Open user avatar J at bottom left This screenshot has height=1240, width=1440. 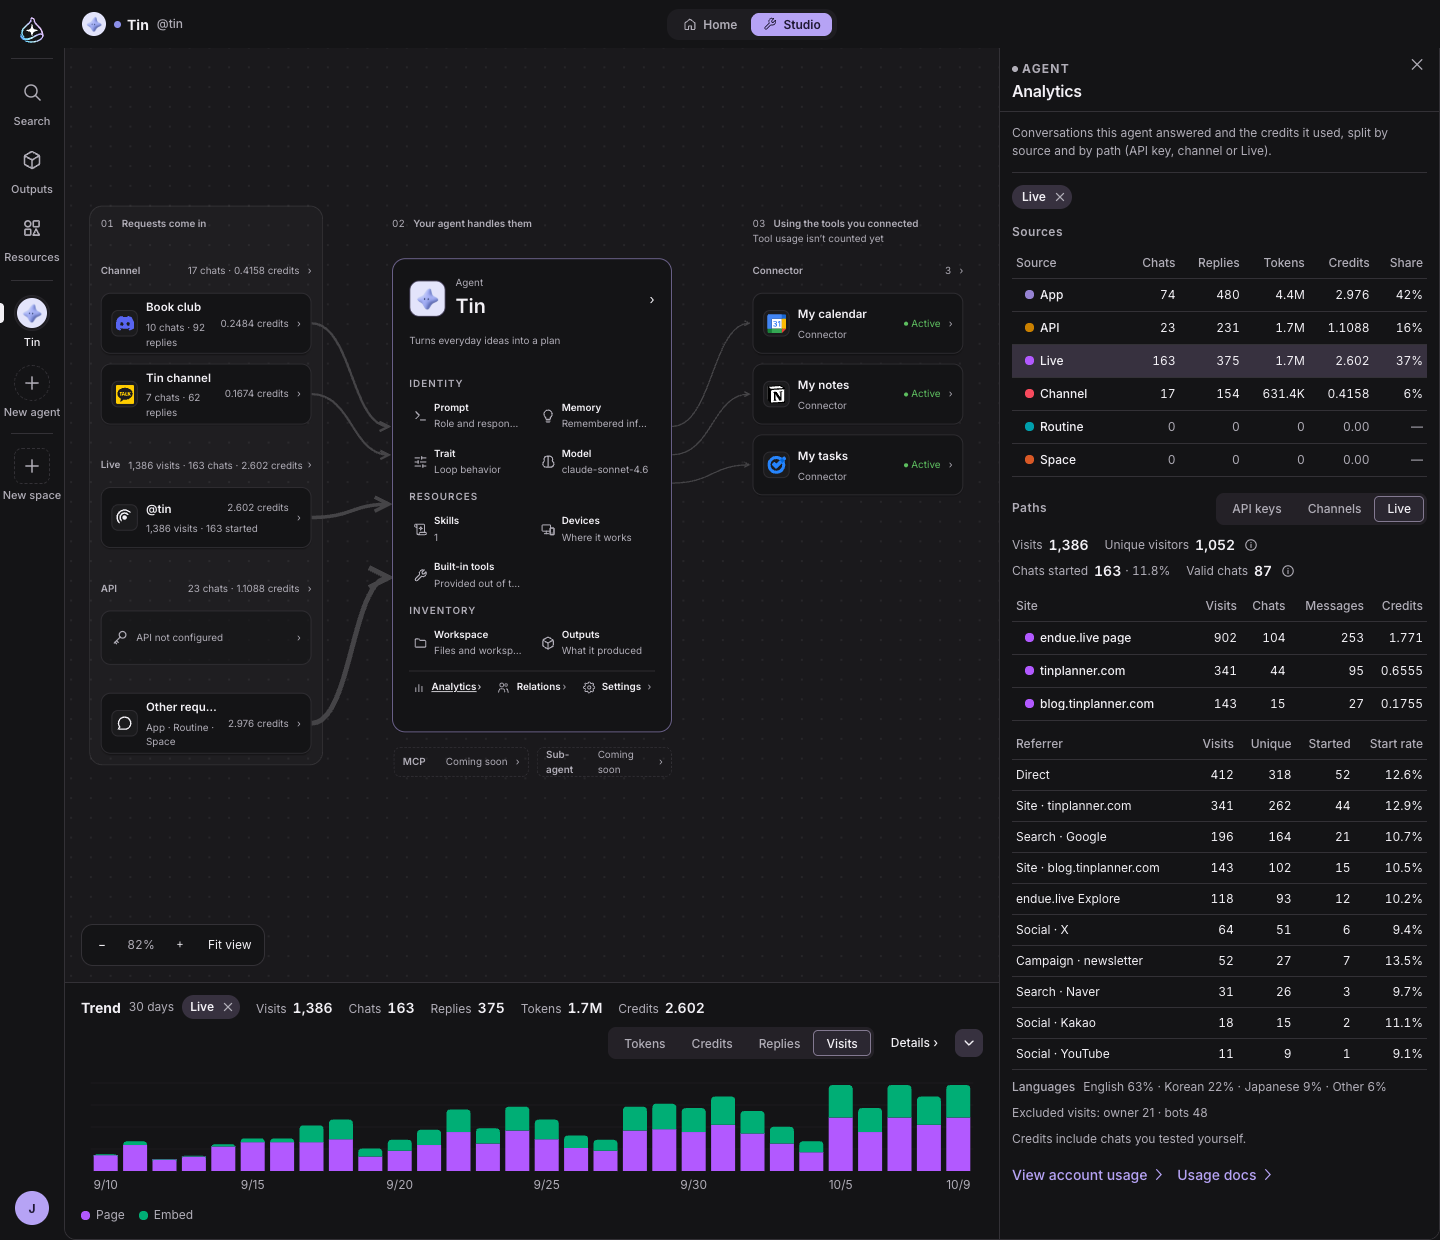[32, 1208]
